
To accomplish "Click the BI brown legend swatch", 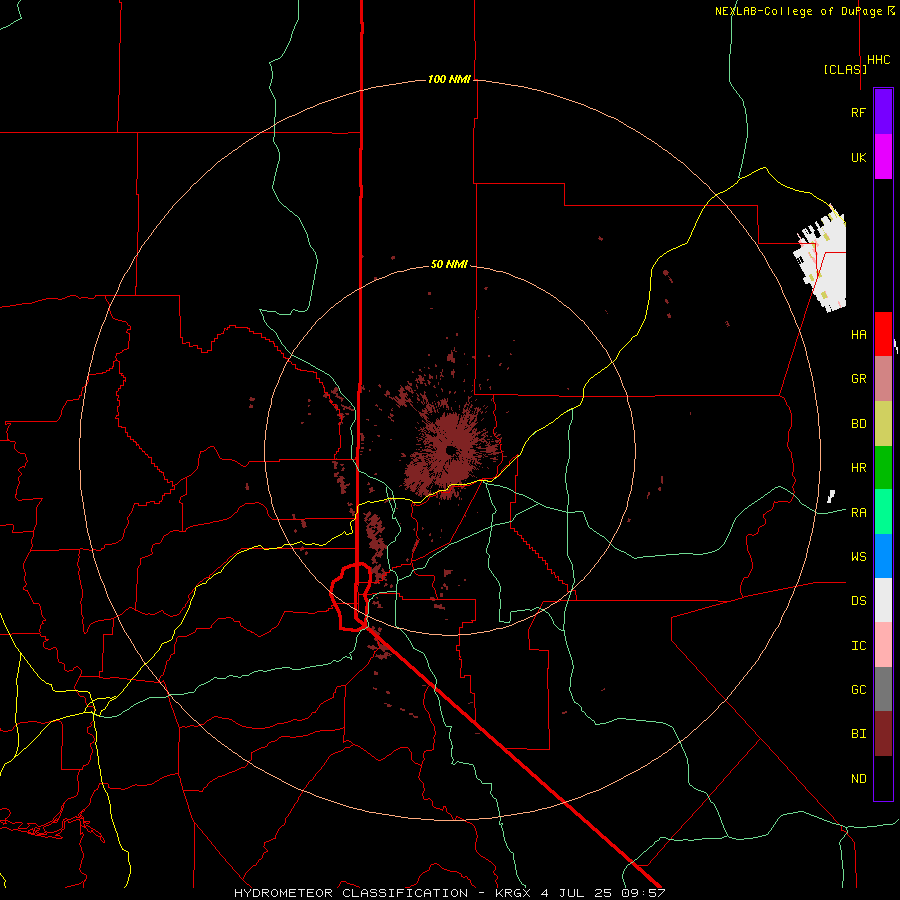I will coord(883,734).
